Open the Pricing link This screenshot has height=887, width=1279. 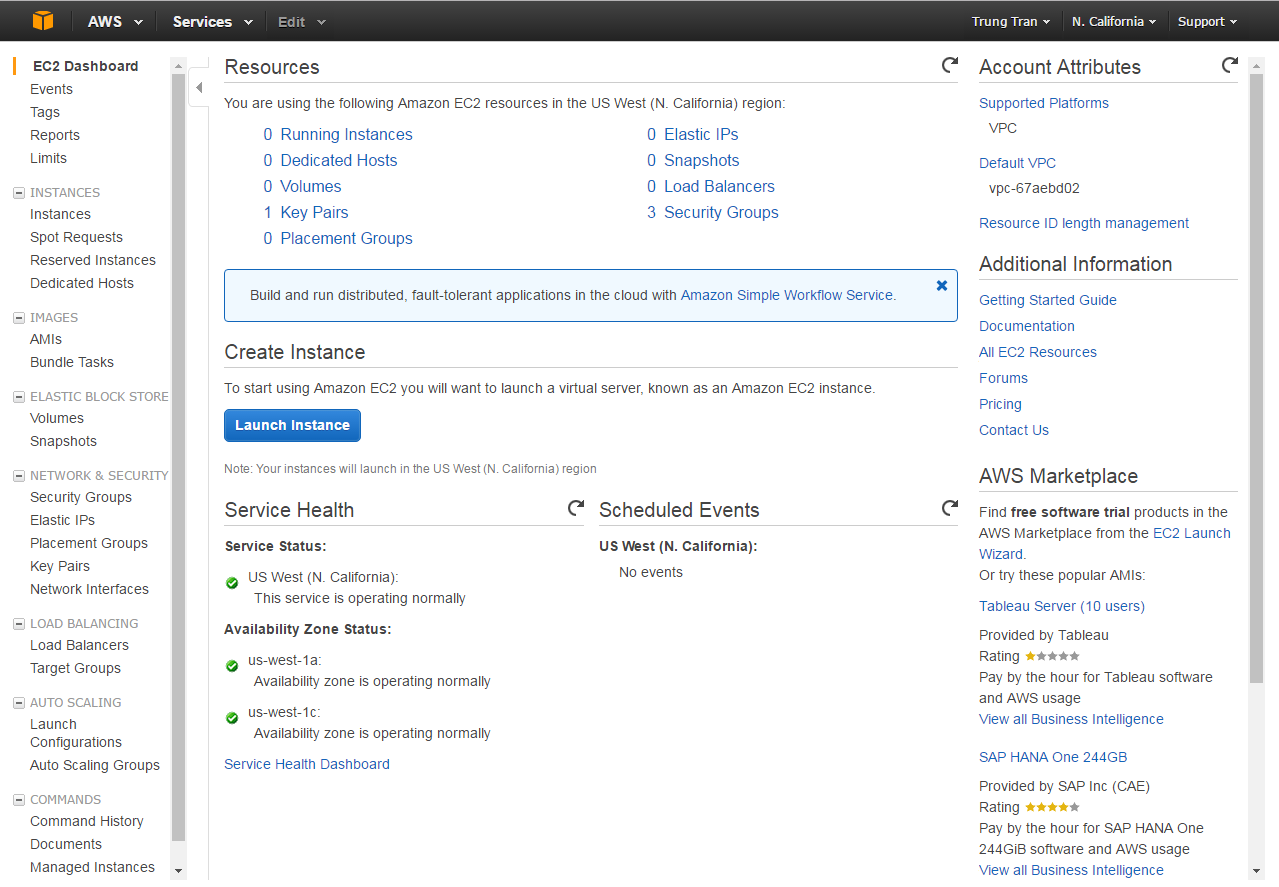pos(1000,404)
